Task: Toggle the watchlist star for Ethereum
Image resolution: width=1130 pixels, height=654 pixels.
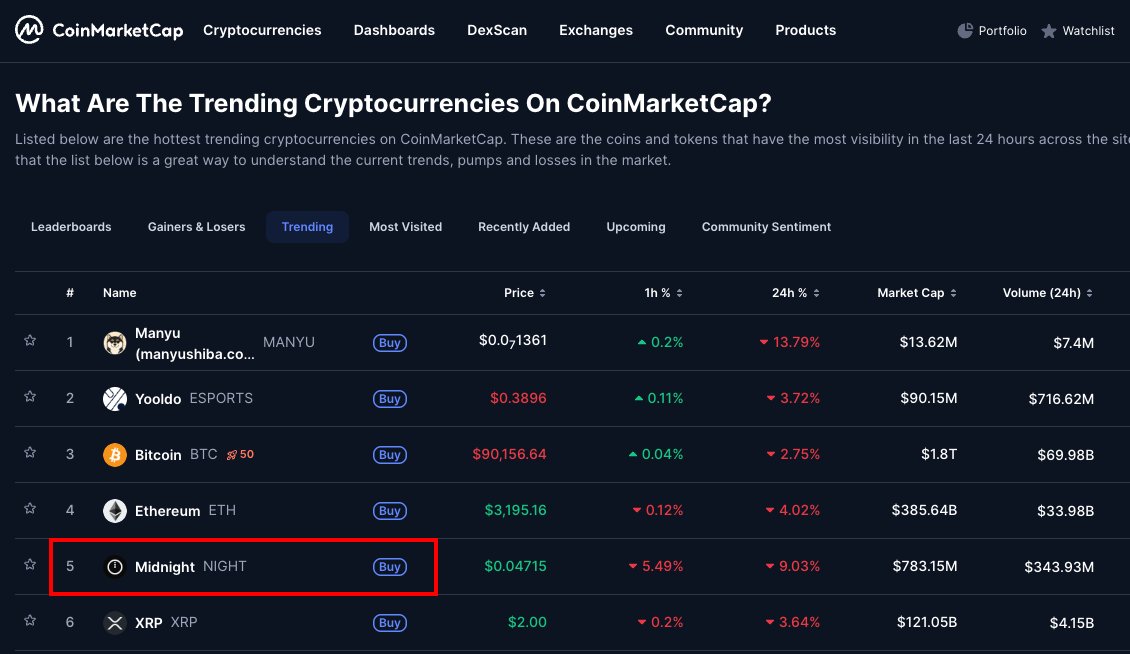Action: (30, 509)
